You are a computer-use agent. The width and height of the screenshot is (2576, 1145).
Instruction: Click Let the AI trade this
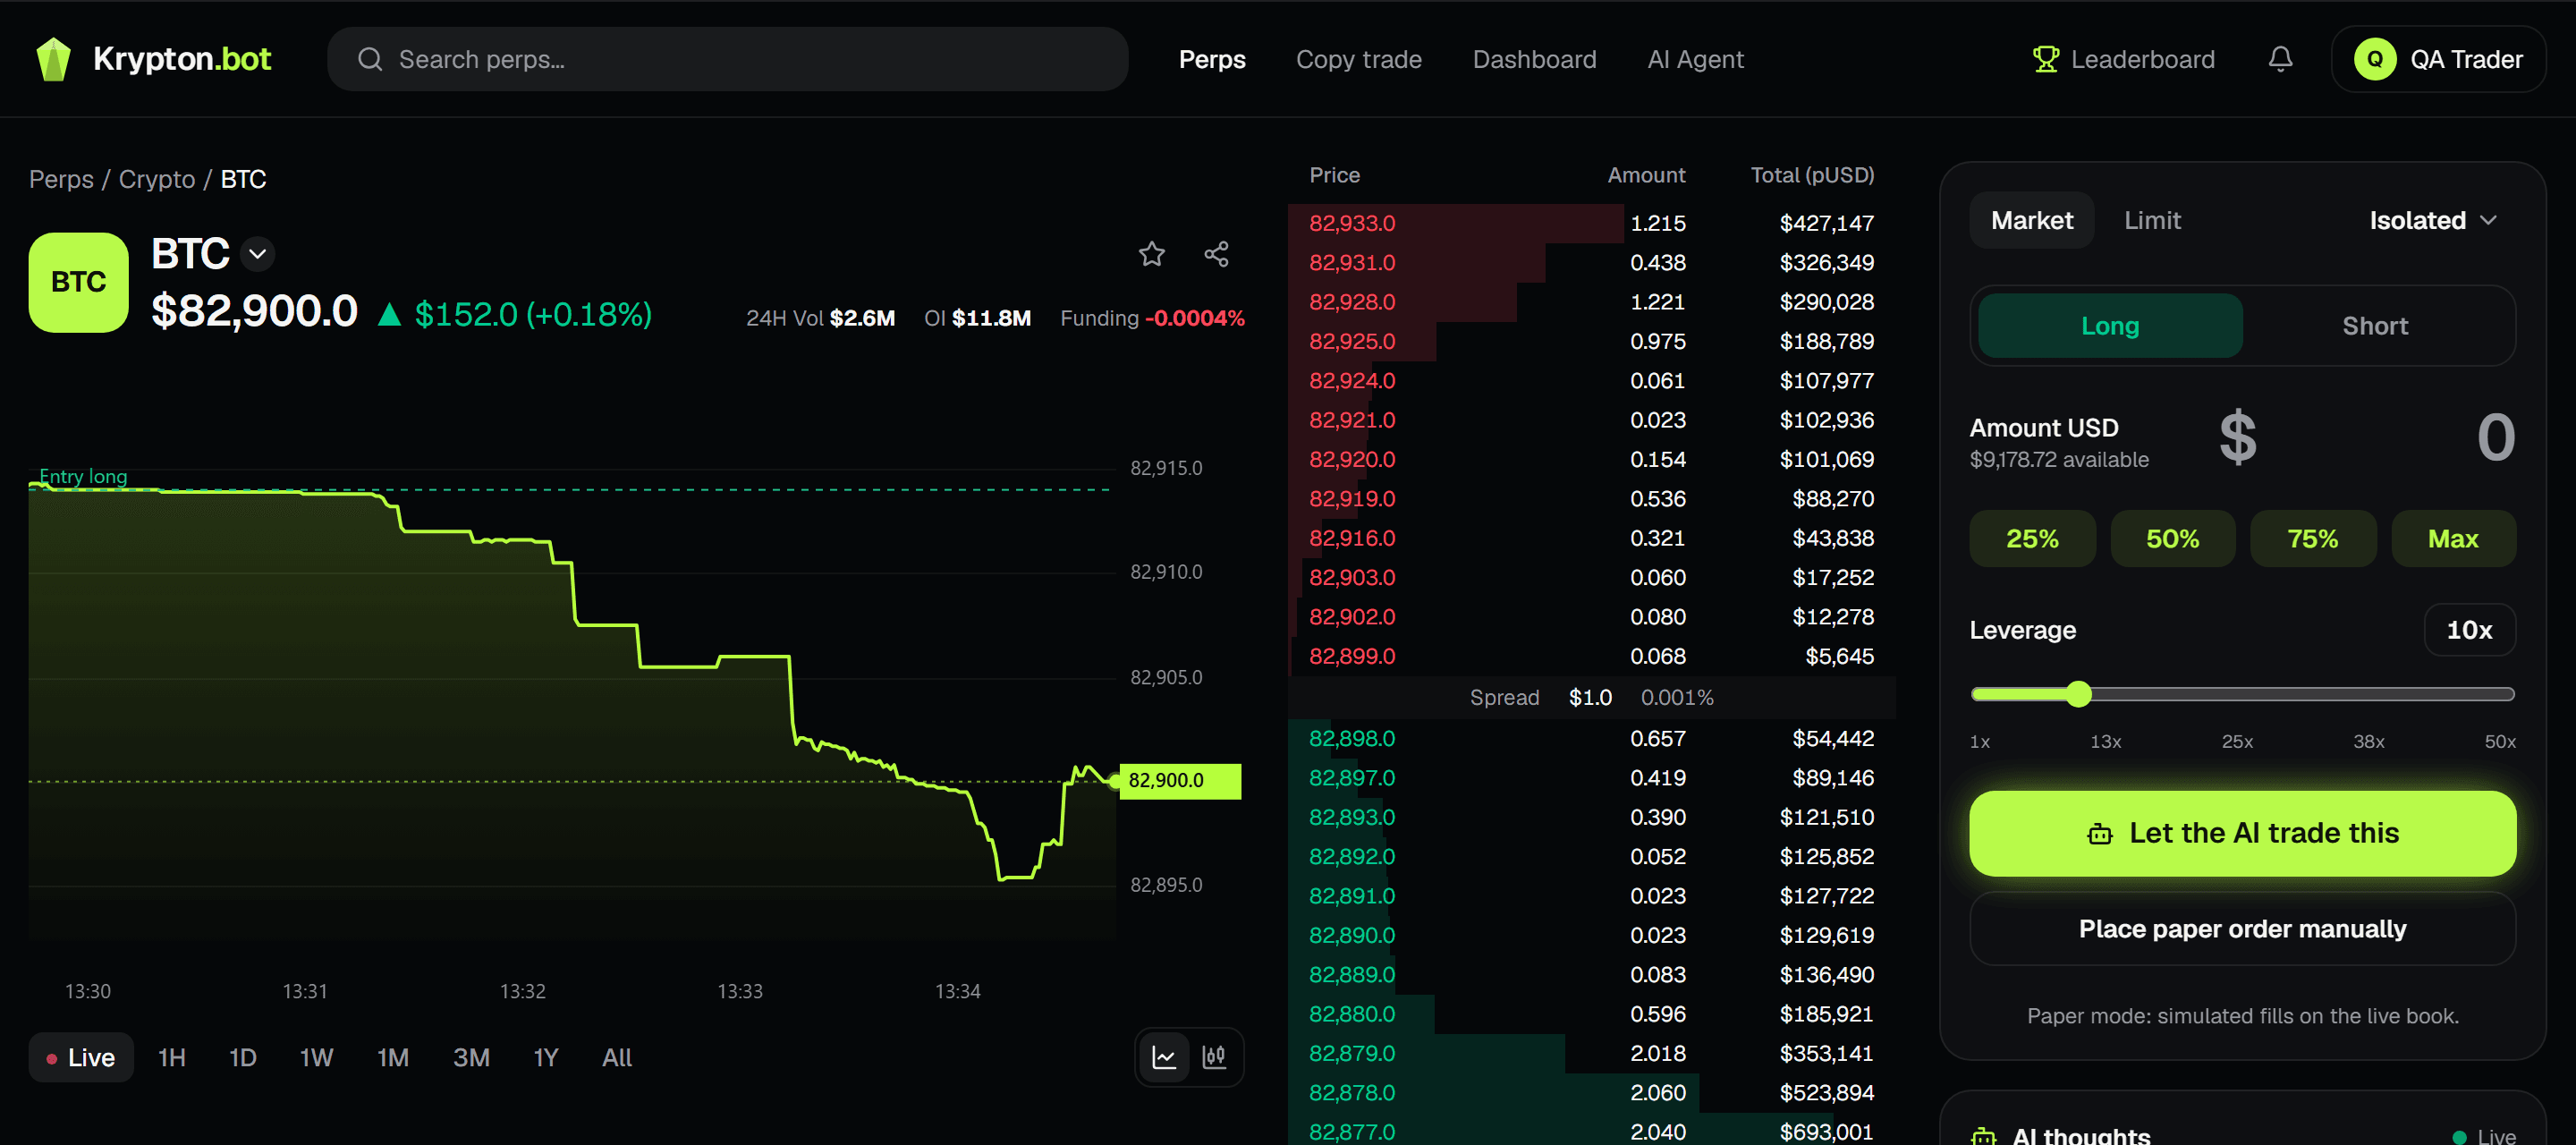pos(2242,834)
